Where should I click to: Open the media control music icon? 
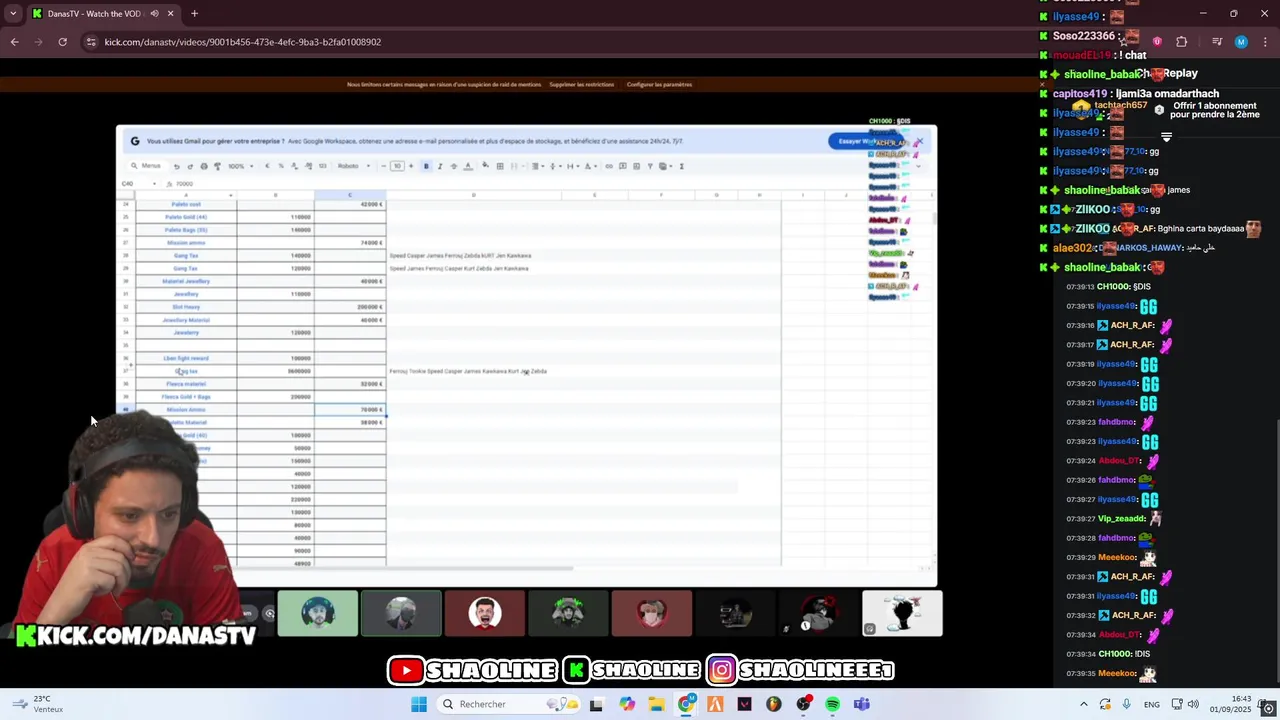coord(1217,42)
